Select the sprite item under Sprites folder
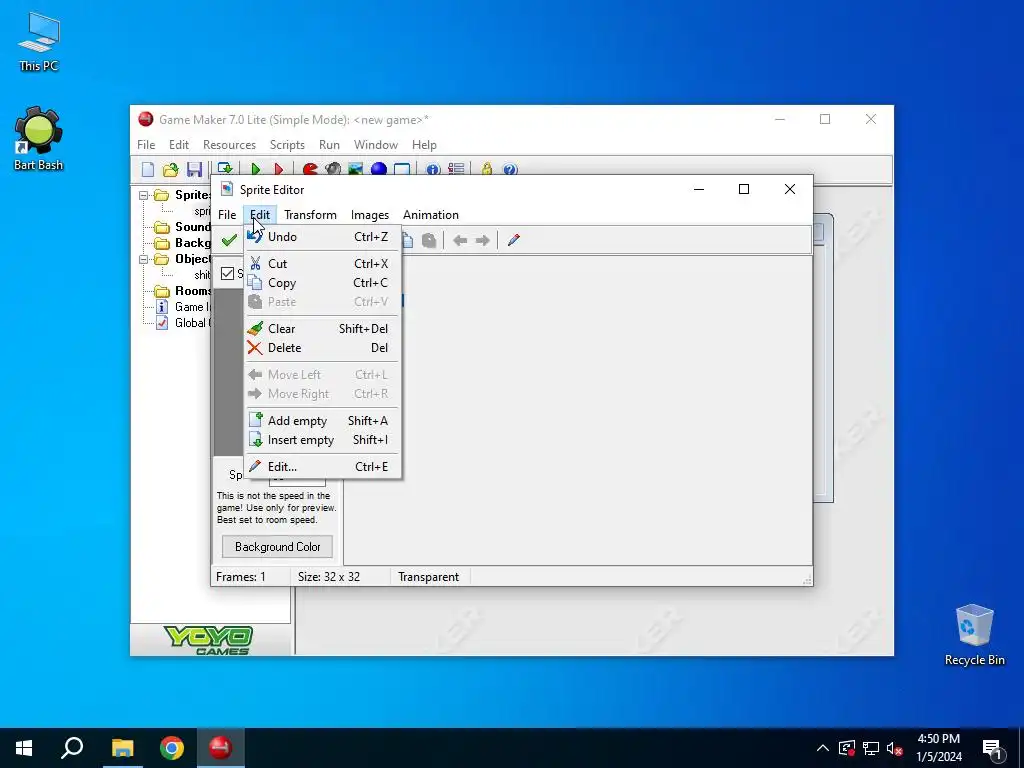This screenshot has height=768, width=1024. (x=202, y=211)
